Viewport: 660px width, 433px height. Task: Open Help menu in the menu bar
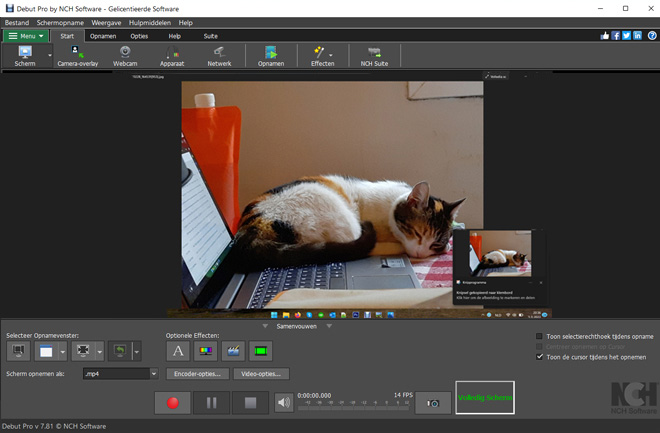pos(185,23)
